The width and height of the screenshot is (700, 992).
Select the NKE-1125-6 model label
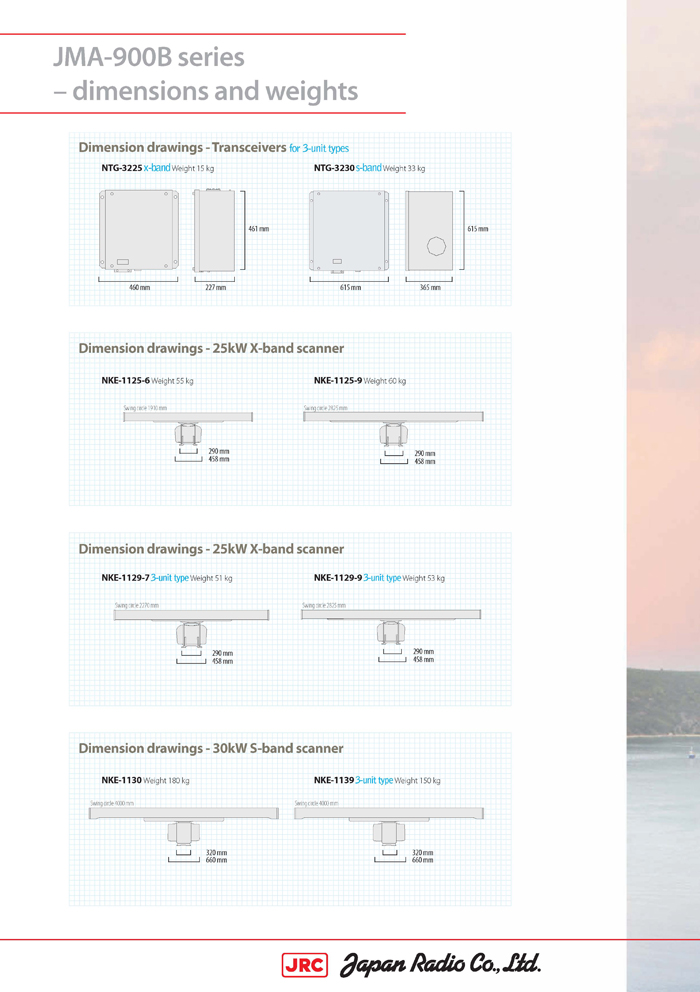(125, 381)
